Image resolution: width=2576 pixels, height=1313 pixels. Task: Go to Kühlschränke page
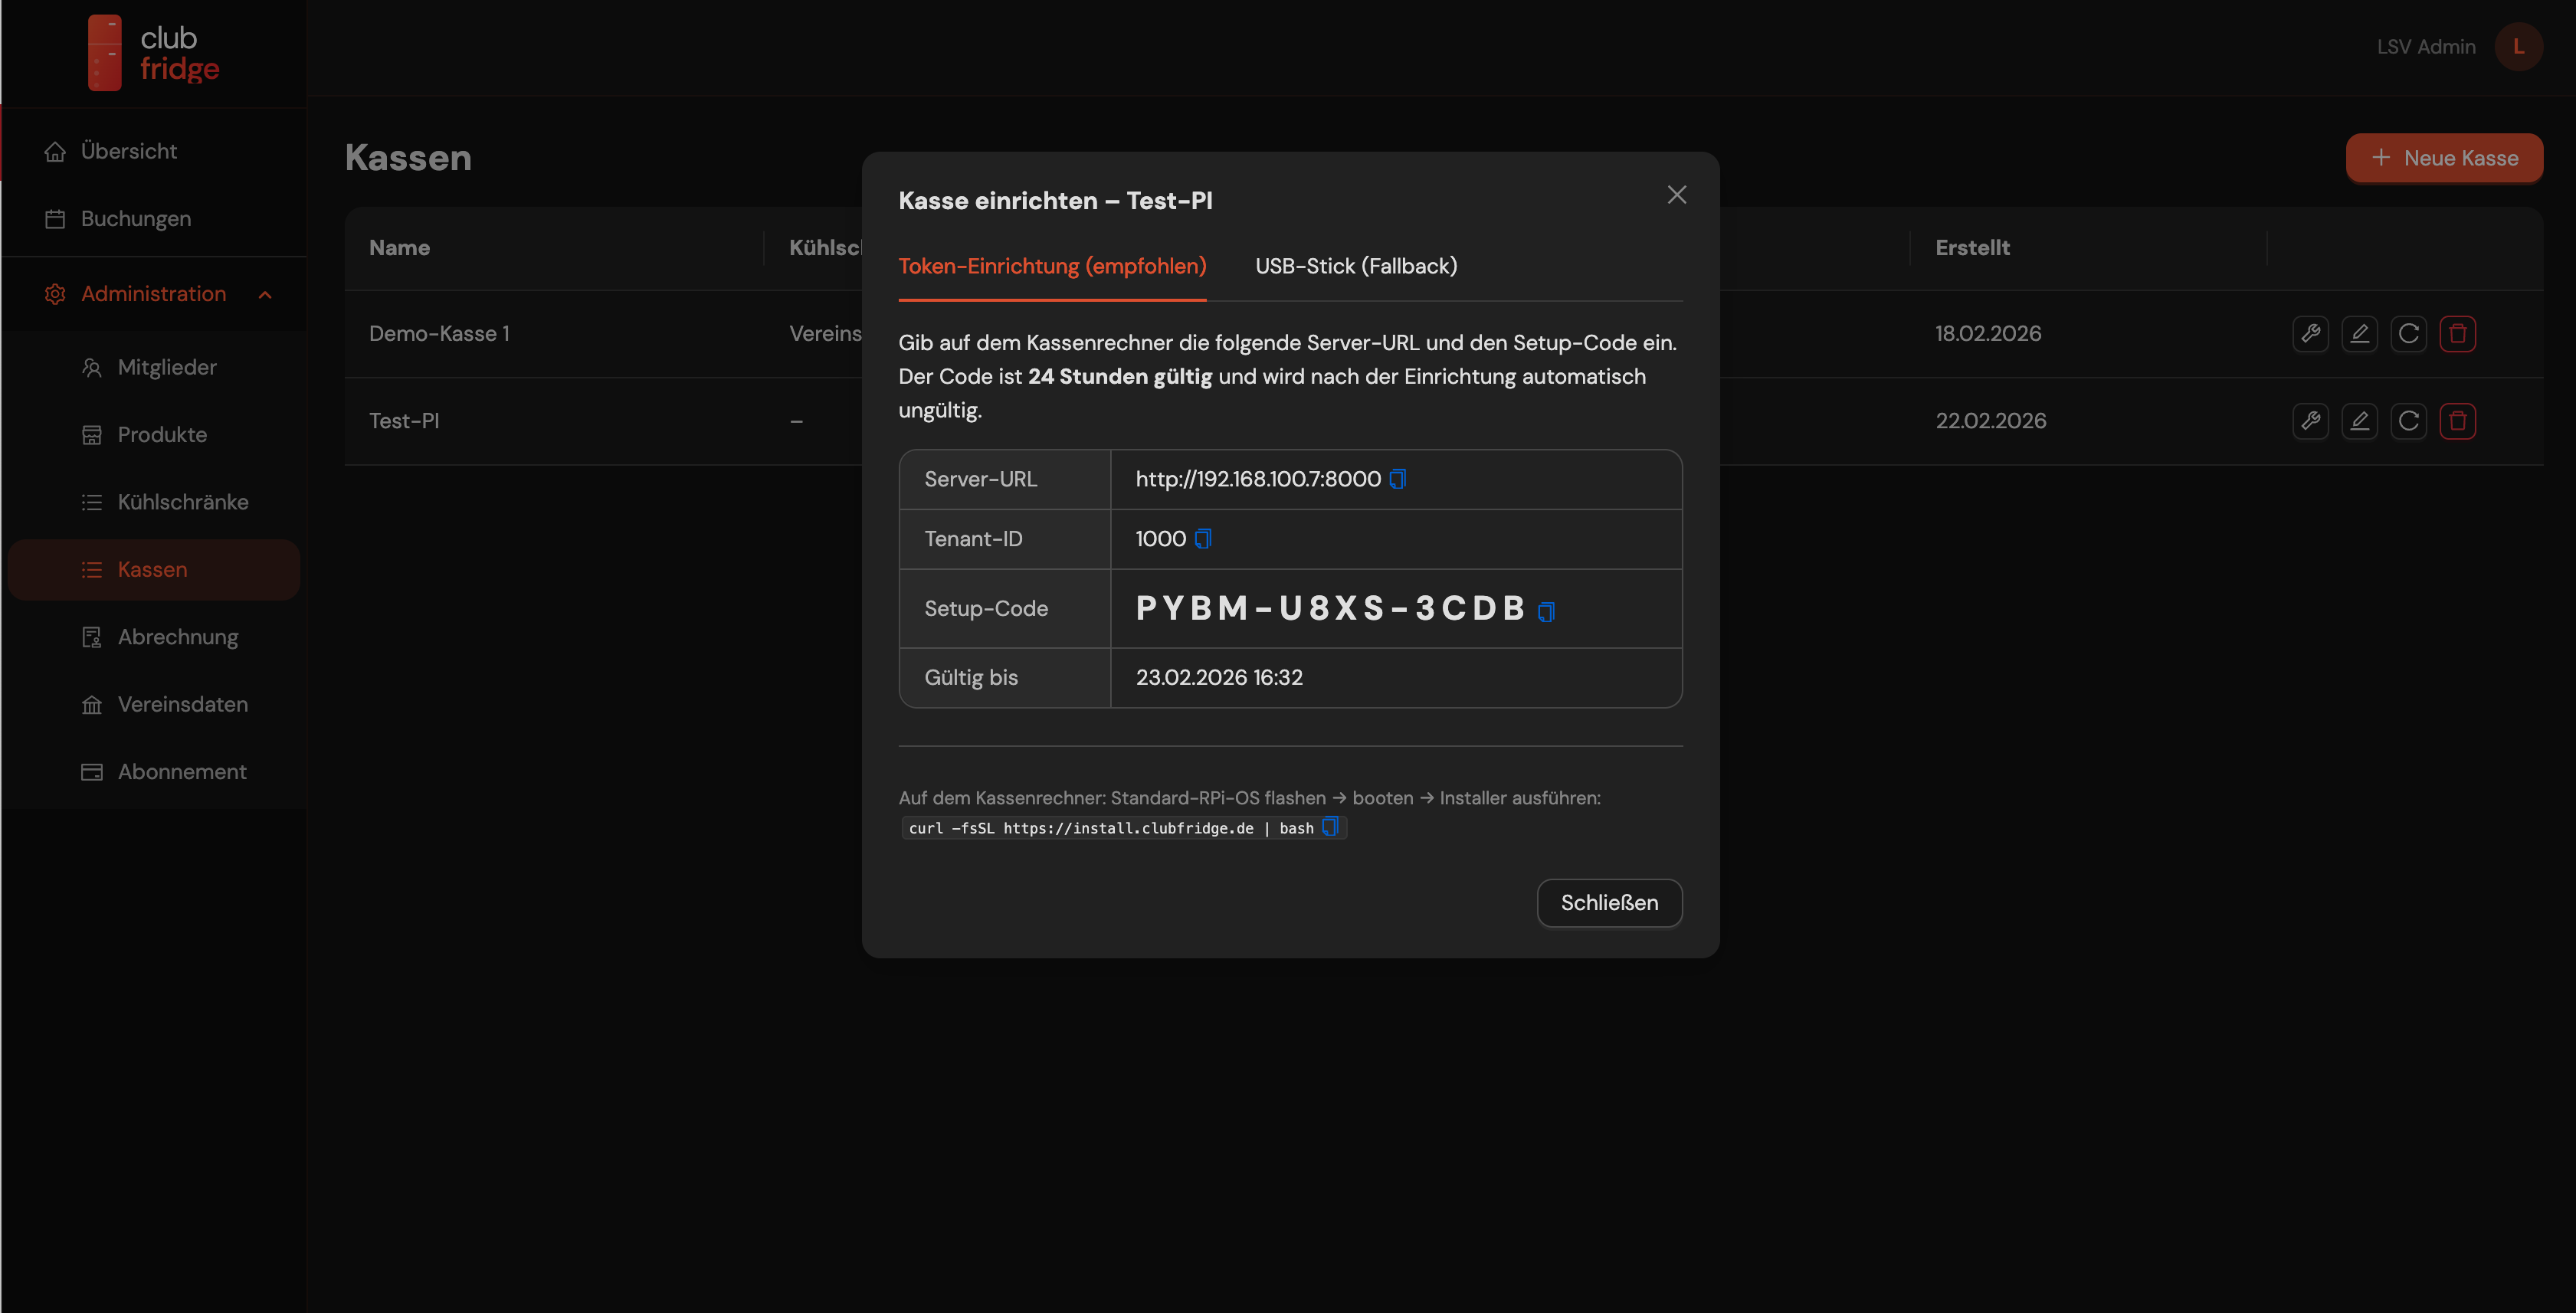point(182,502)
